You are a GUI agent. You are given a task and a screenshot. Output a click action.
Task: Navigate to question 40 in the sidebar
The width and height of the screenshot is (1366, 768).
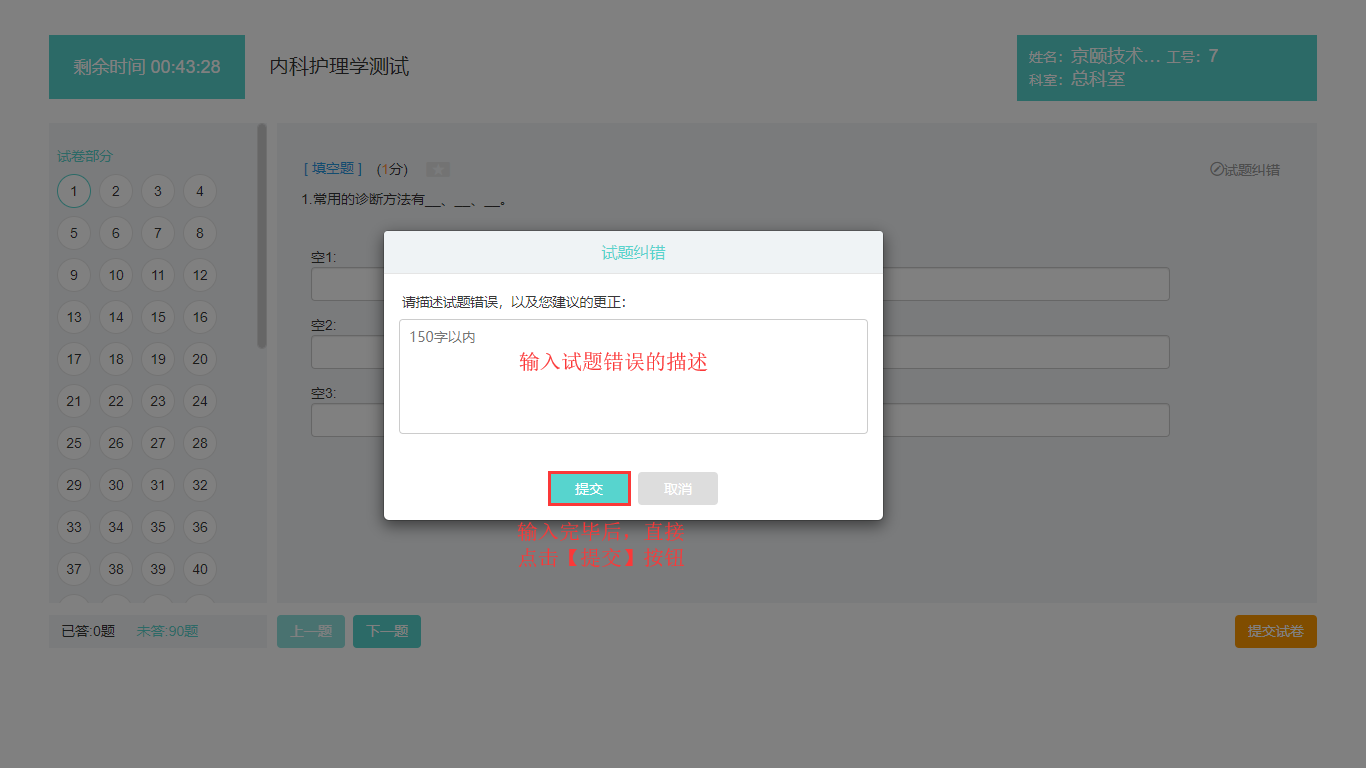click(x=199, y=569)
